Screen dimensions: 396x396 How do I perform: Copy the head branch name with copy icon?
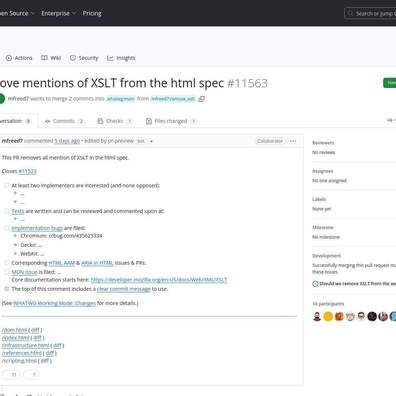[201, 99]
